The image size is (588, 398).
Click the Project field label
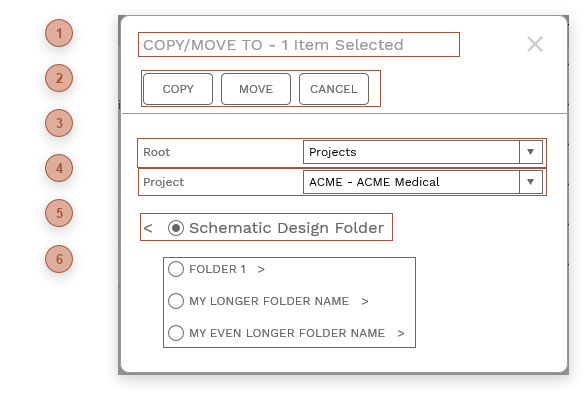click(x=164, y=182)
